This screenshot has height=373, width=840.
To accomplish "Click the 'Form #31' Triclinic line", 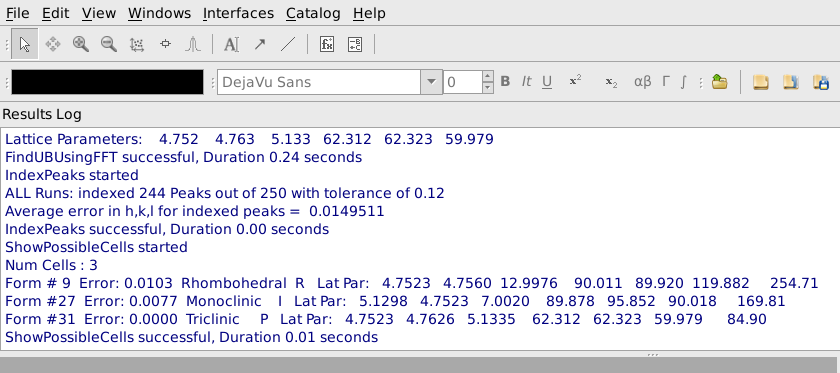I will [386, 319].
